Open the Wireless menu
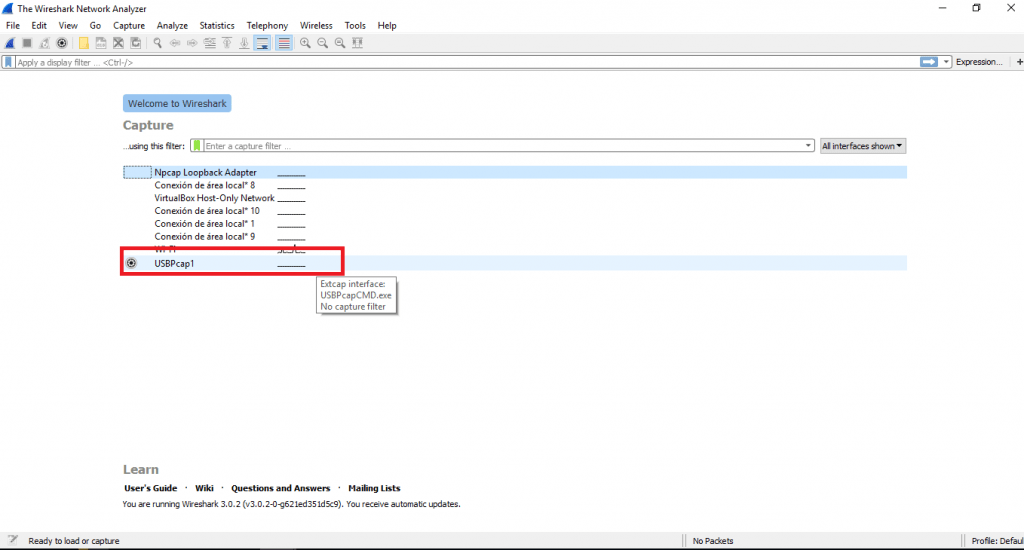Screen dimensions: 1024x550 coord(316,25)
